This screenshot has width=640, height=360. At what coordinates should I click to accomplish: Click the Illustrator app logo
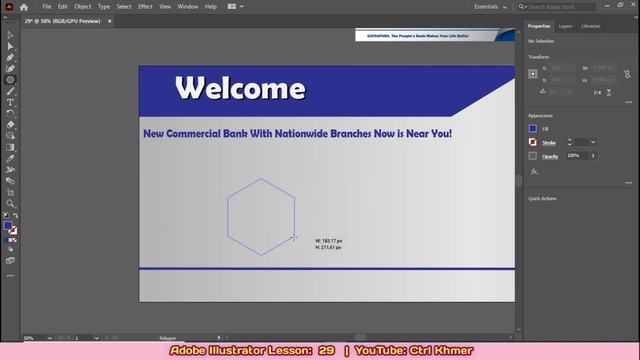(9, 7)
